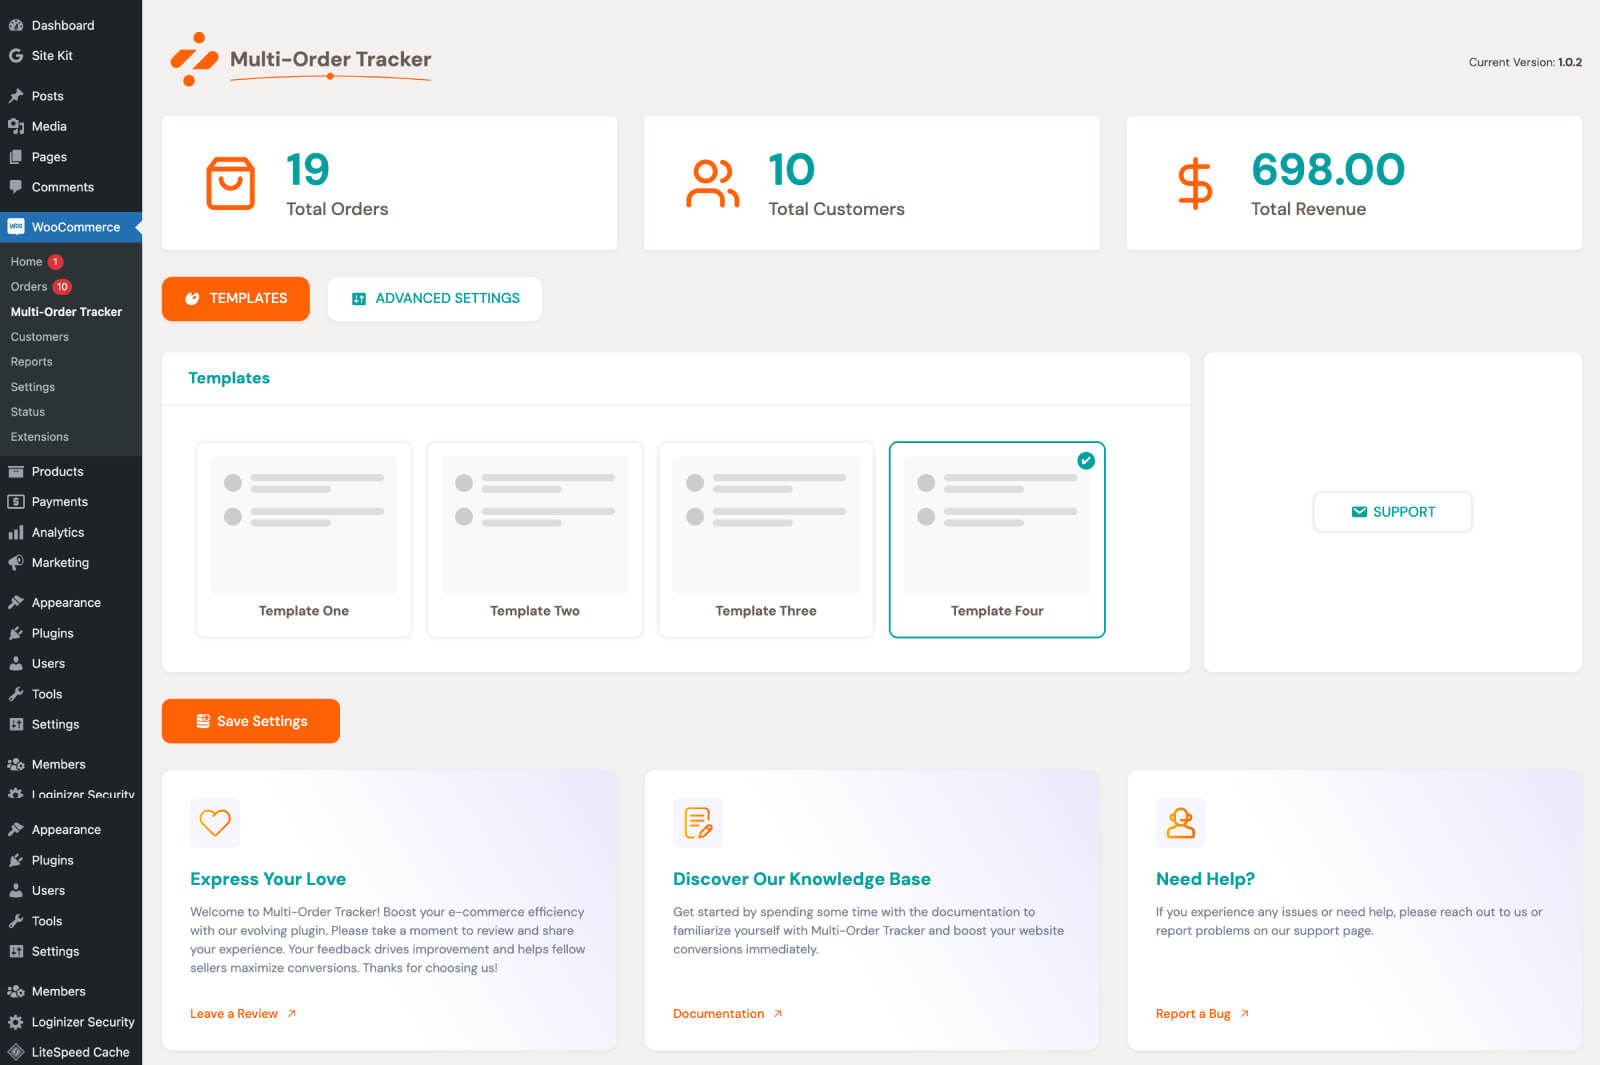1600x1065 pixels.
Task: Expand the Tools submenu
Action: point(45,693)
